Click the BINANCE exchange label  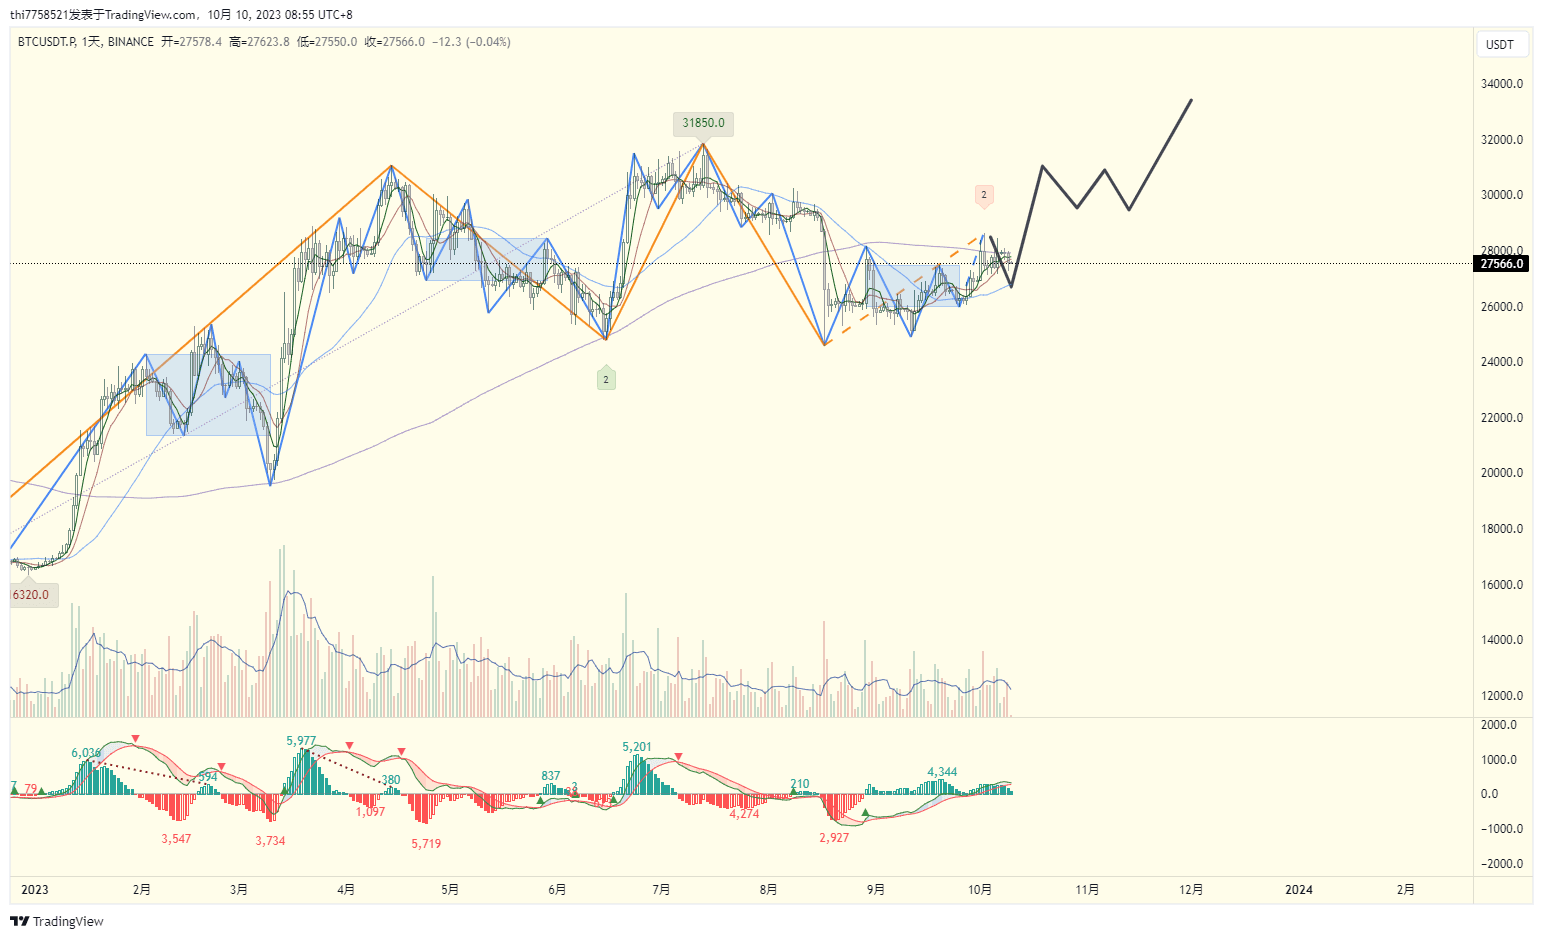tap(131, 42)
